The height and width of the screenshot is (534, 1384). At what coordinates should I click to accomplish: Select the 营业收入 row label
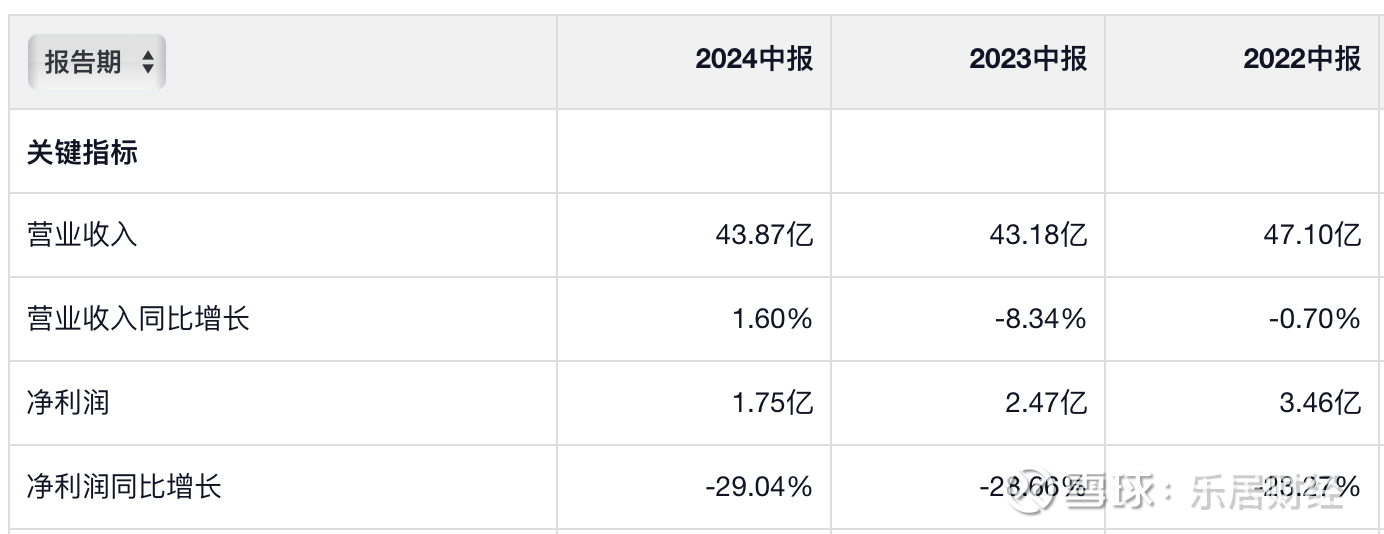pyautogui.click(x=83, y=235)
